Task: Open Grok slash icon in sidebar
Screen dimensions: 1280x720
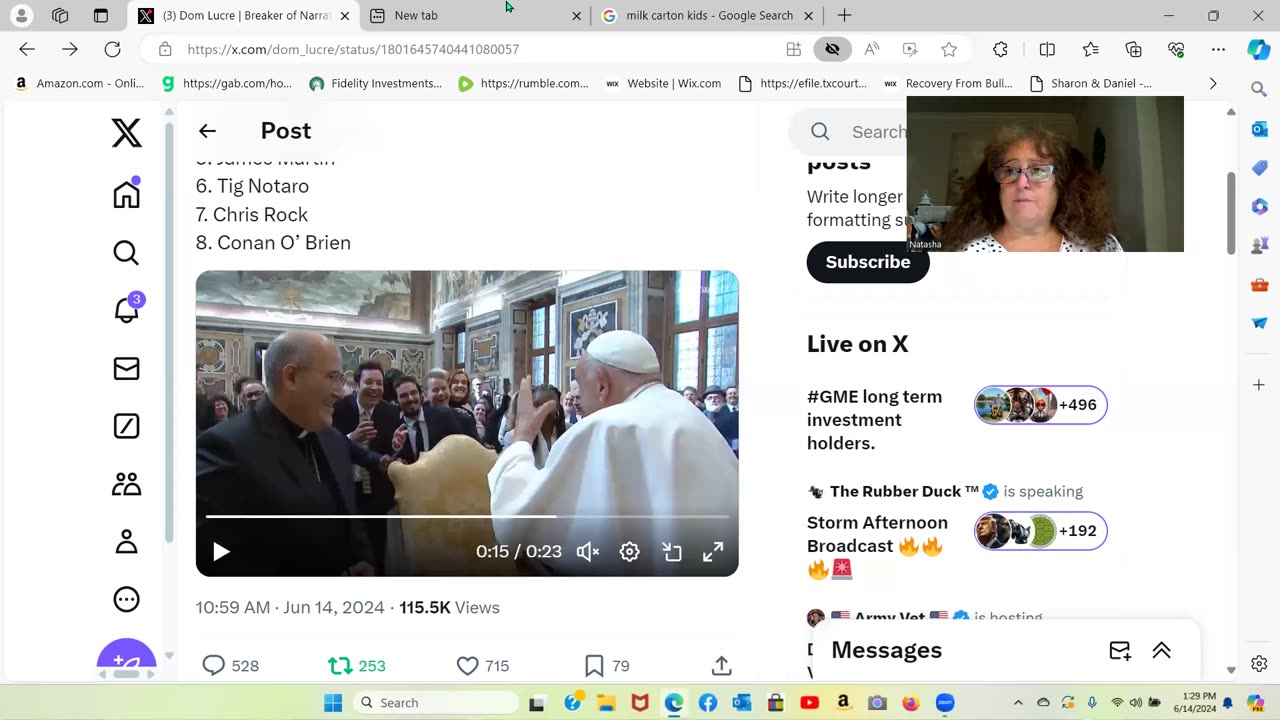Action: tap(126, 427)
